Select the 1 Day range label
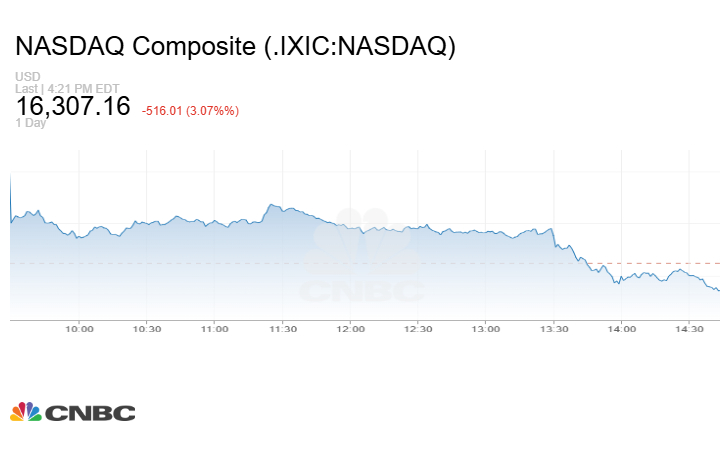The height and width of the screenshot is (450, 720). [31, 123]
